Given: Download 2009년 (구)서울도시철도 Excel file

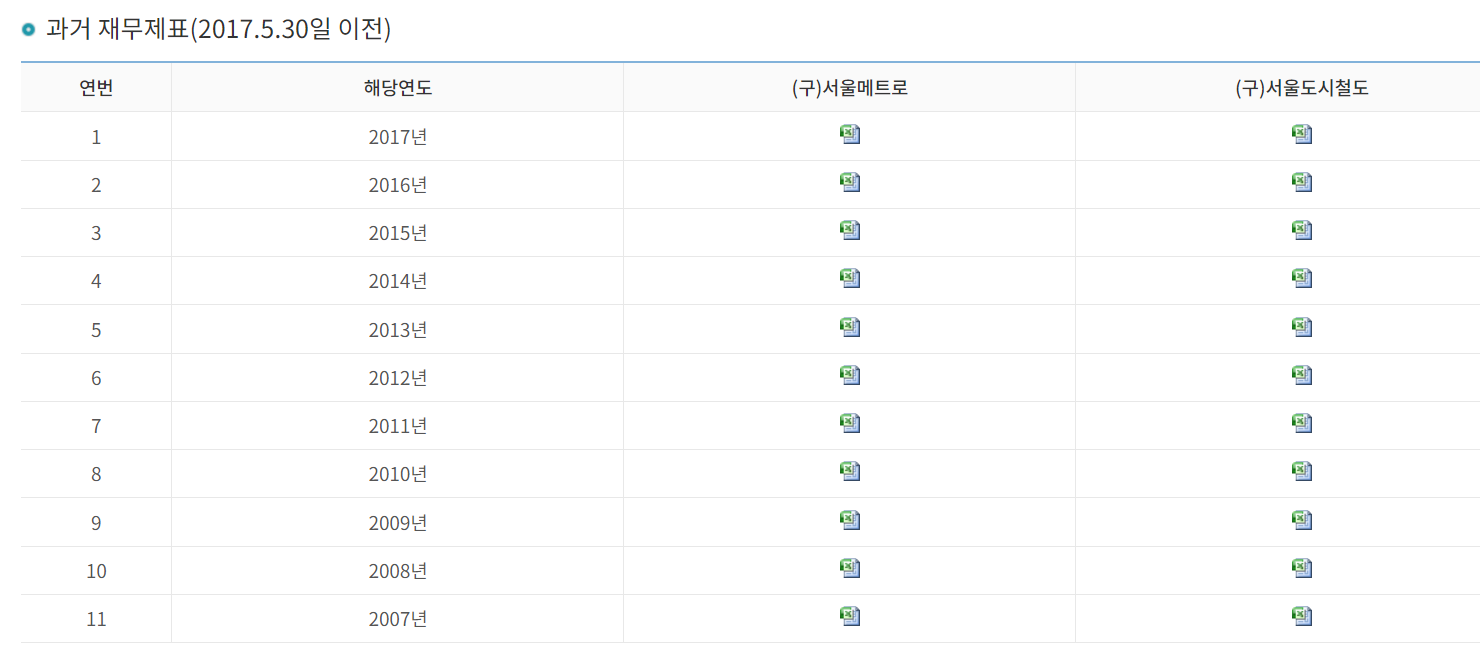Looking at the screenshot, I should (x=1302, y=520).
